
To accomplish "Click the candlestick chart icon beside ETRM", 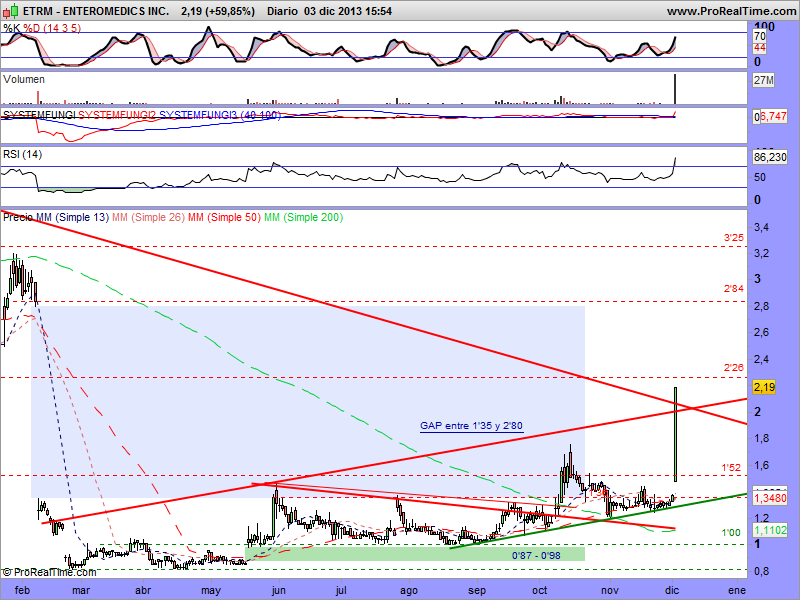I will point(11,10).
